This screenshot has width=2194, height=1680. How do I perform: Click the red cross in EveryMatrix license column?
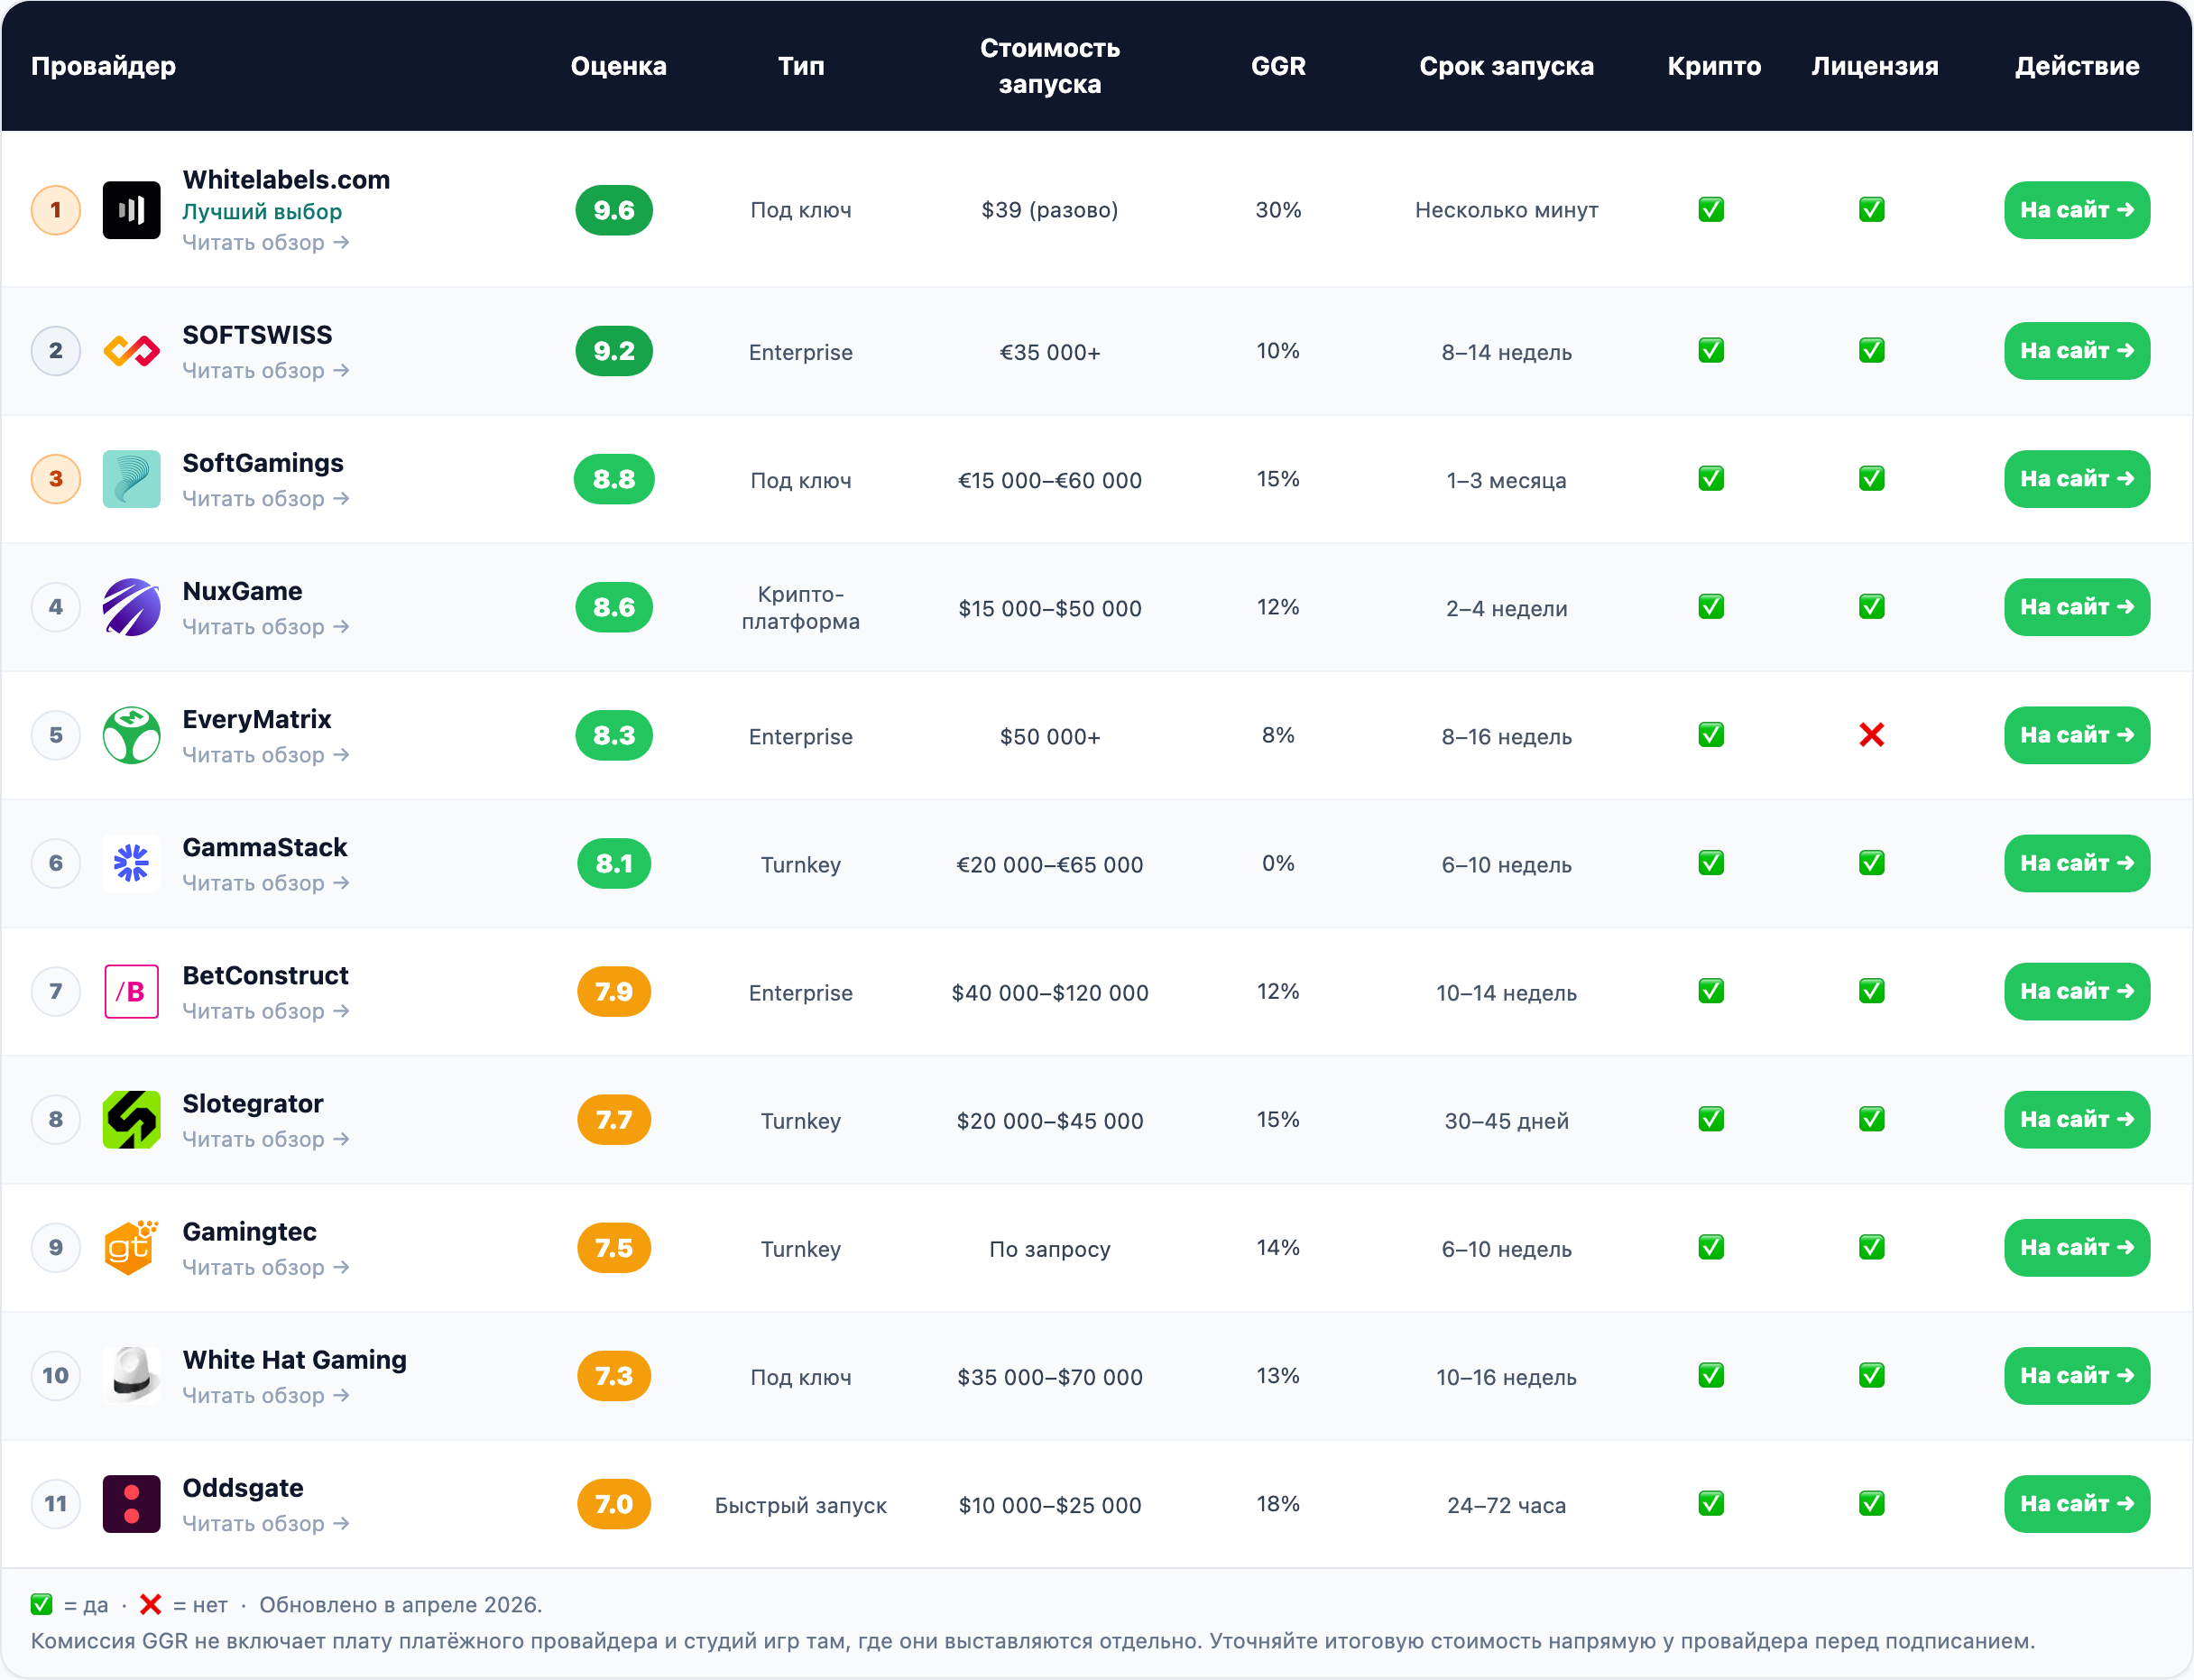(1872, 735)
